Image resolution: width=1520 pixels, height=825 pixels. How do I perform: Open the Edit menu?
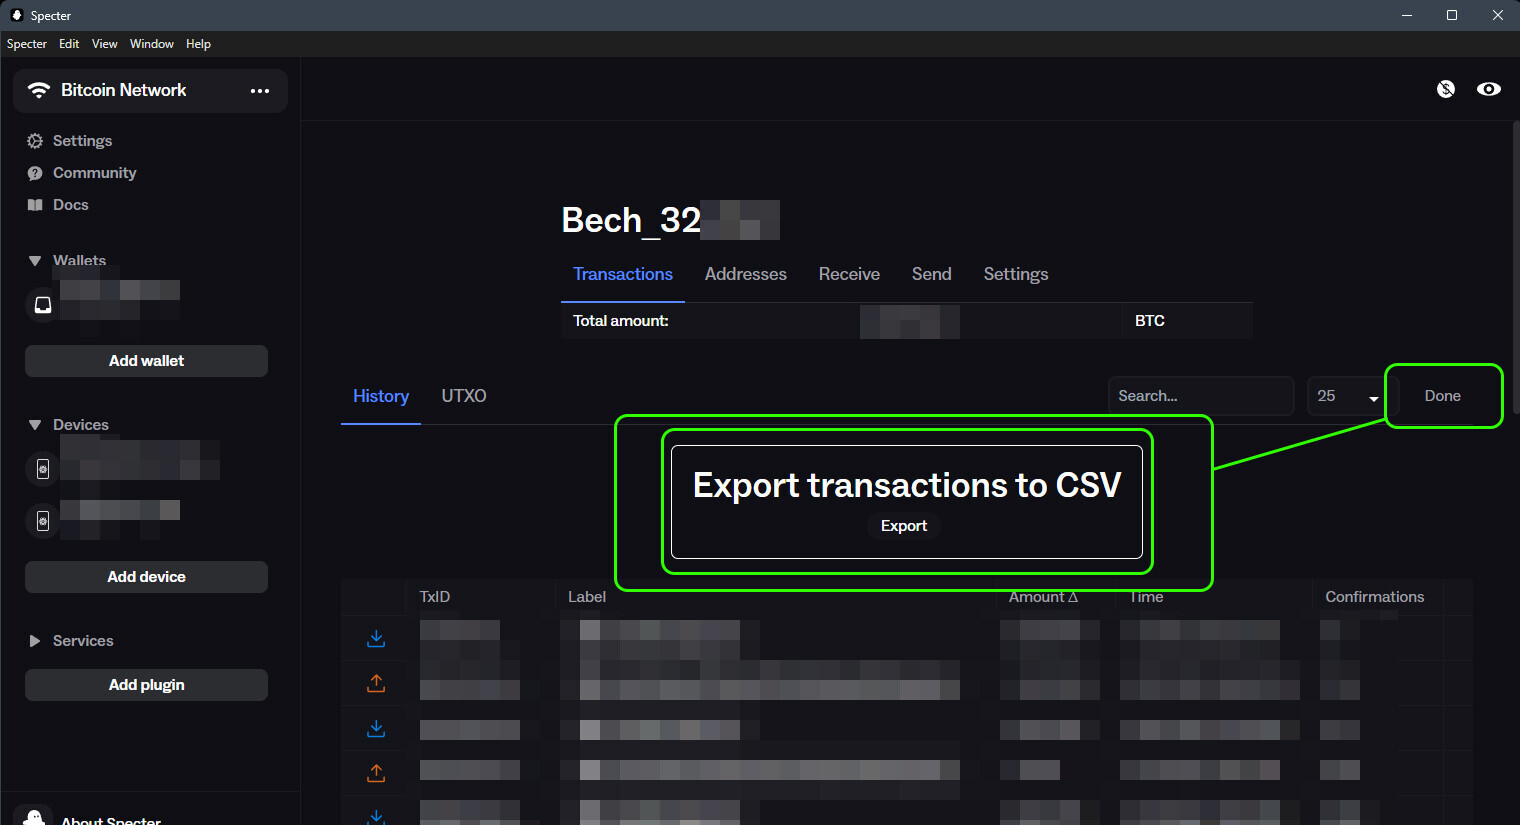(x=69, y=44)
